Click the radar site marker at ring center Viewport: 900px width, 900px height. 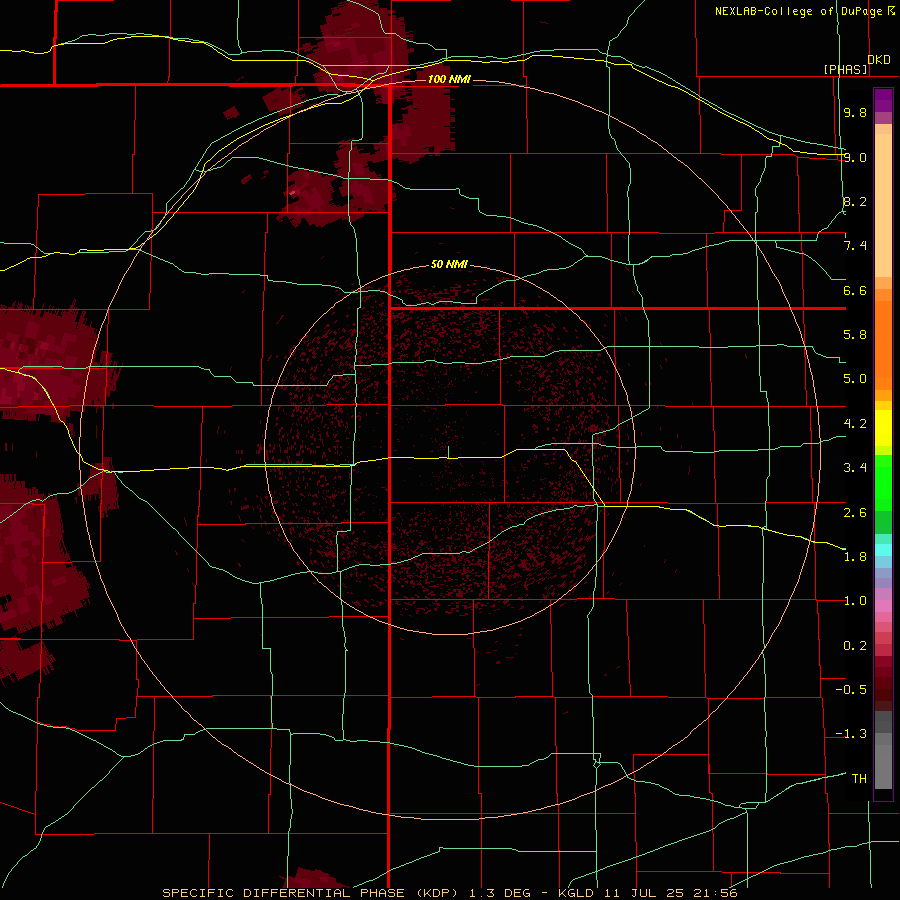(448, 452)
